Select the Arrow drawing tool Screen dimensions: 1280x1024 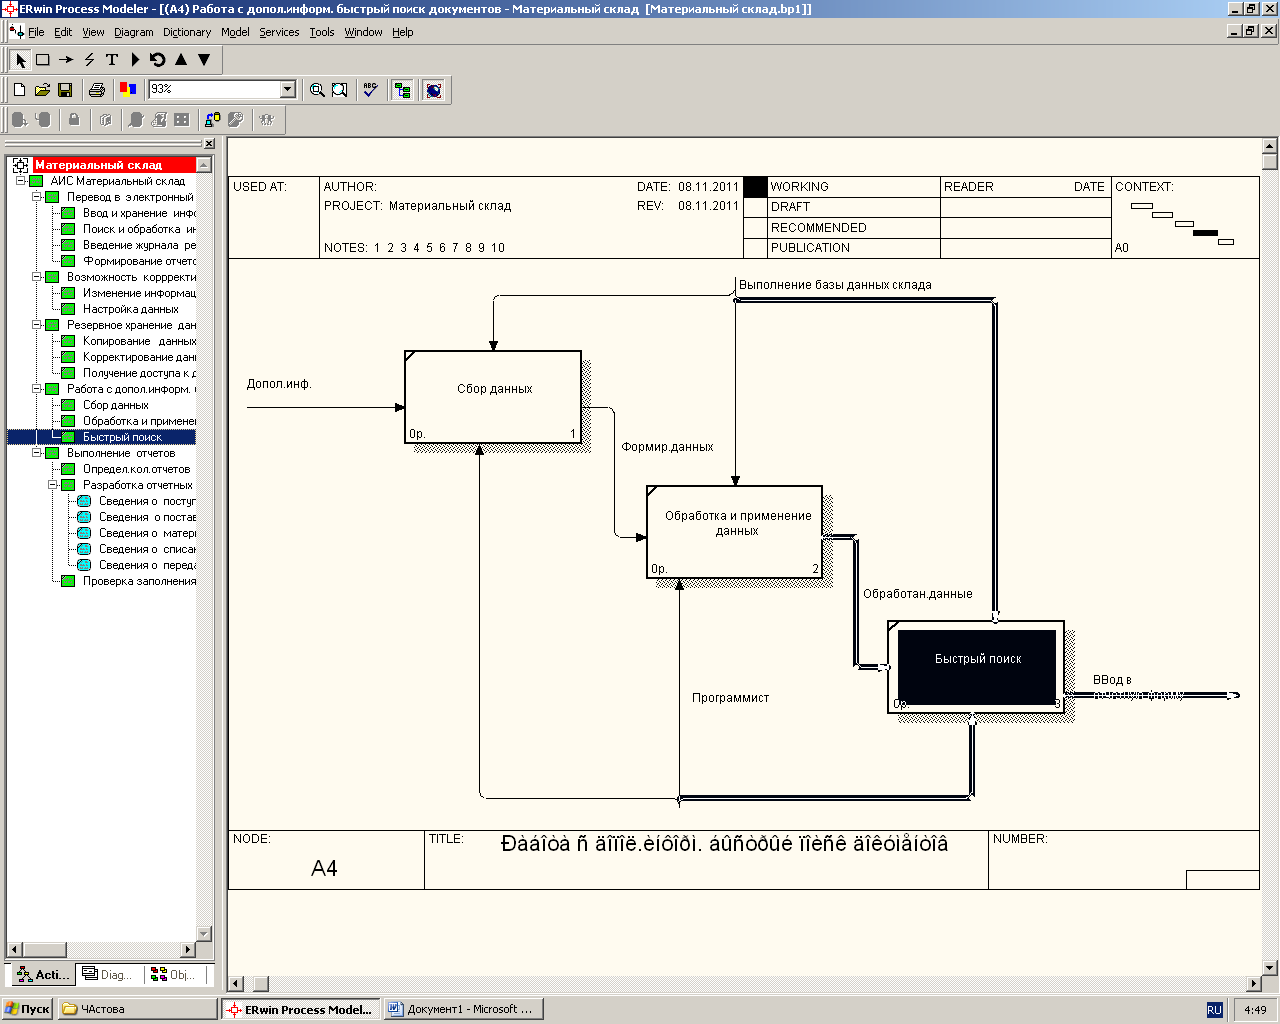click(66, 60)
